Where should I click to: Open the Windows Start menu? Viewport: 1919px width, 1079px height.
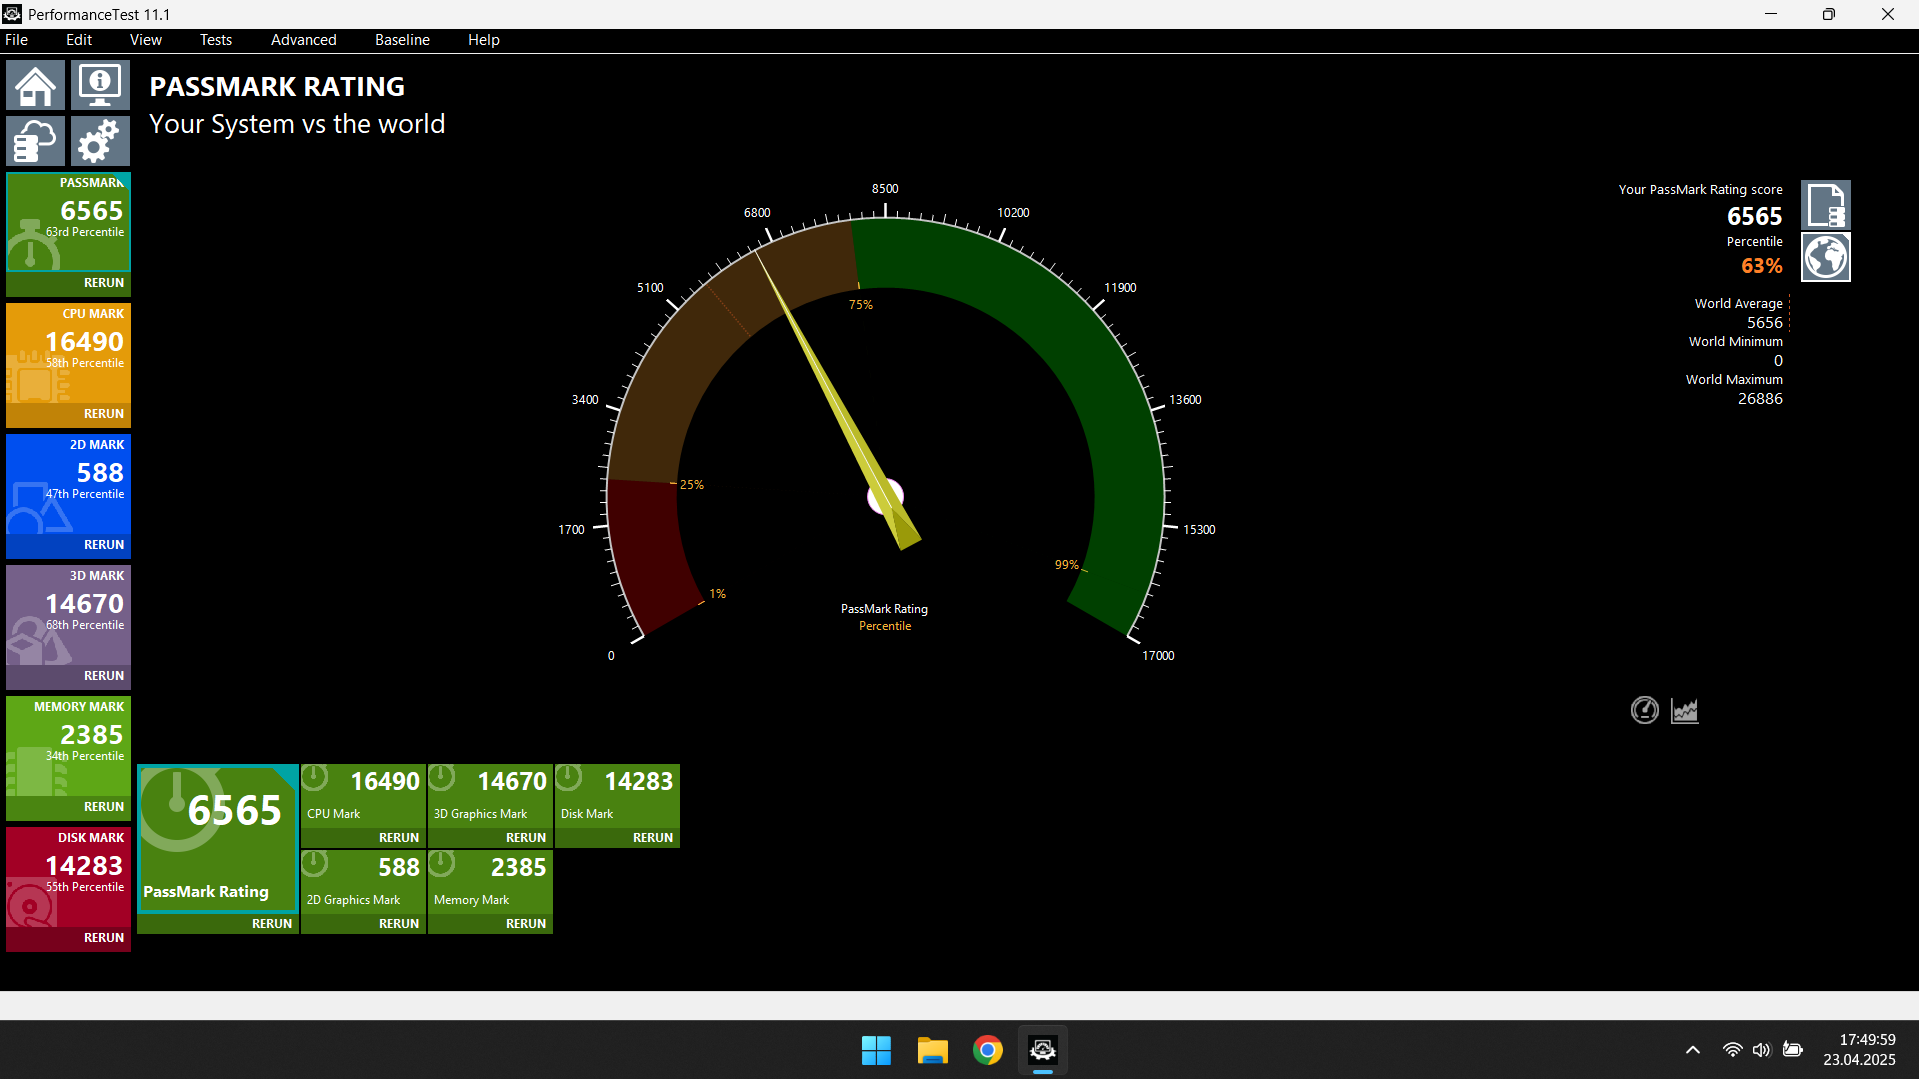point(877,1050)
